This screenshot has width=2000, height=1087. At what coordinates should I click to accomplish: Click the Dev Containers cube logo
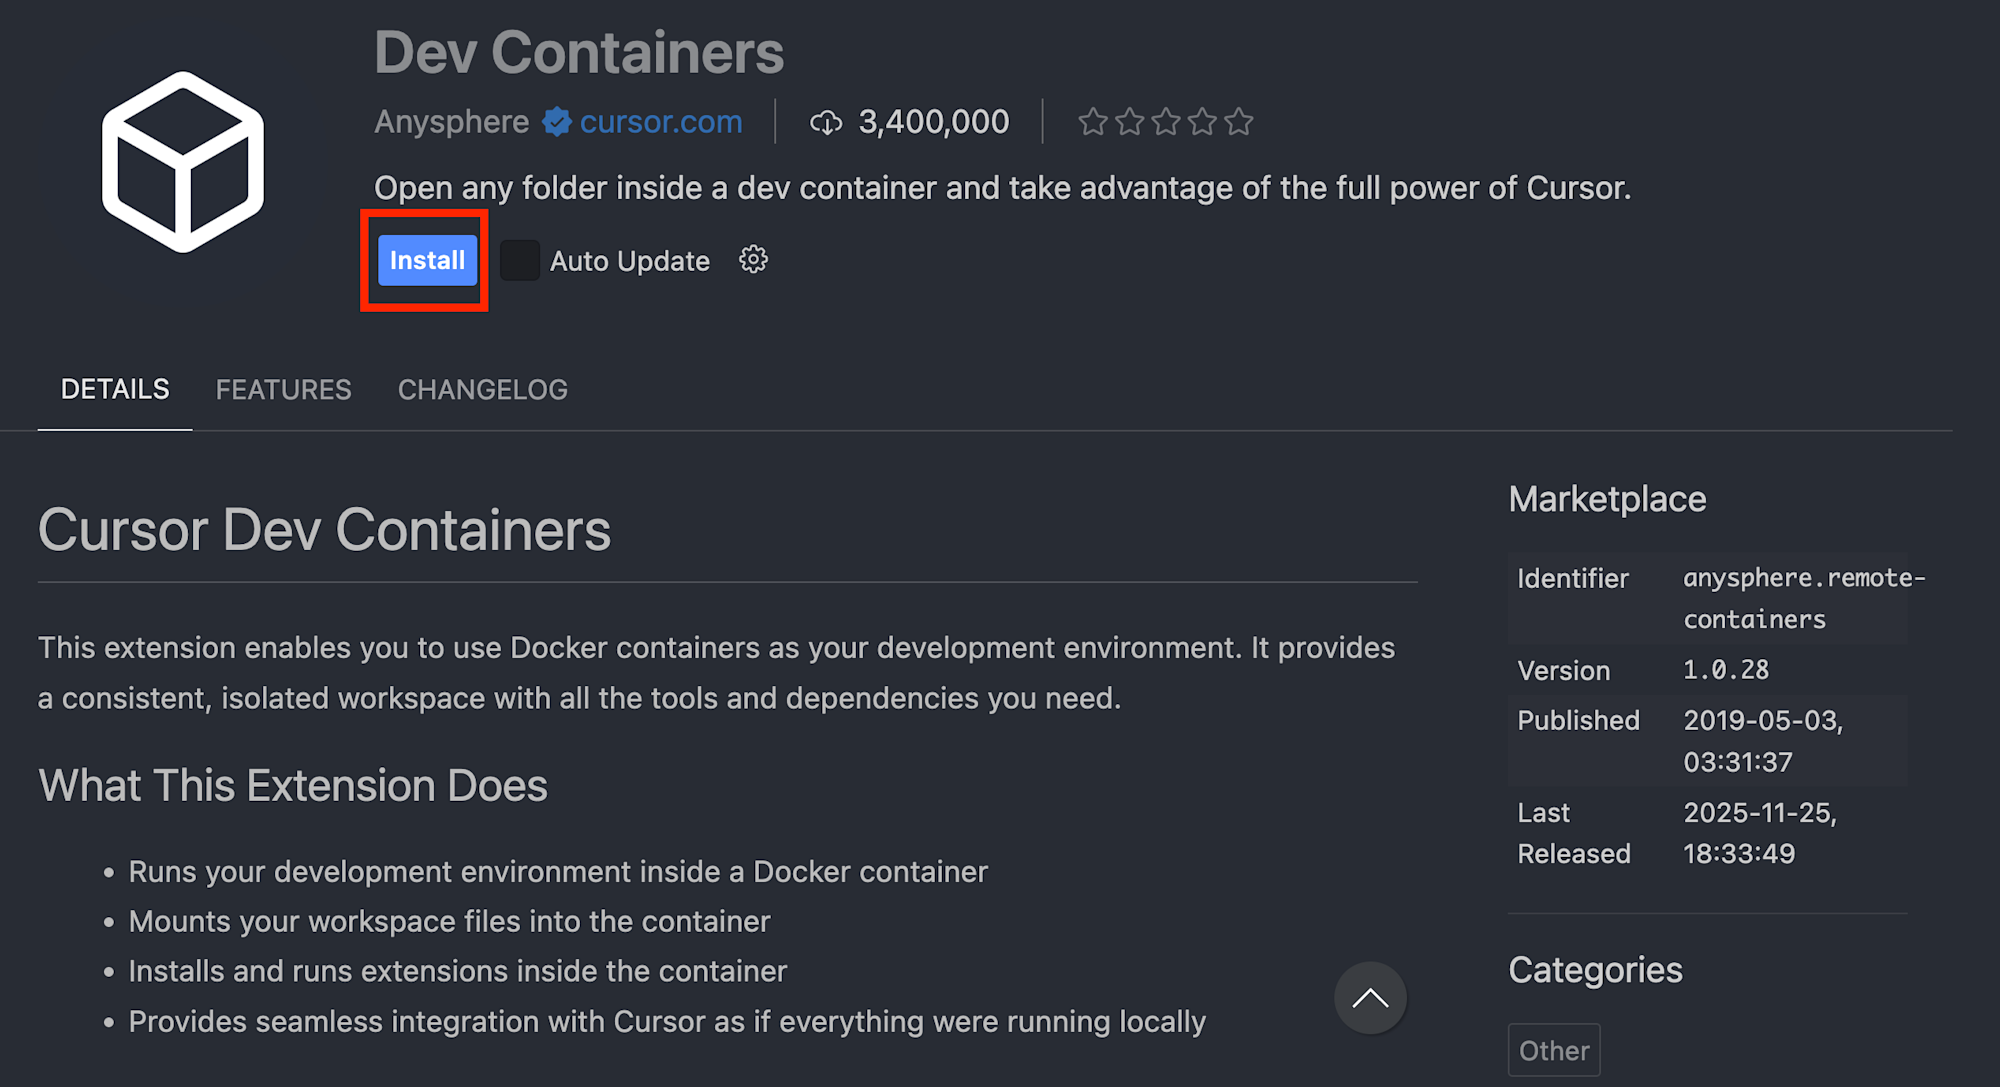coord(183,162)
